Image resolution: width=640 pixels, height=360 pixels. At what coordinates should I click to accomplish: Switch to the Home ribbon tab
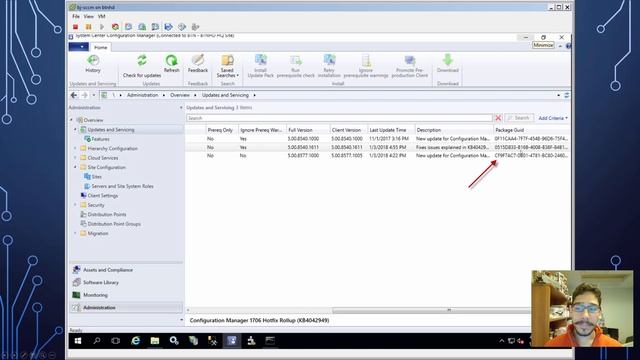tap(100, 47)
